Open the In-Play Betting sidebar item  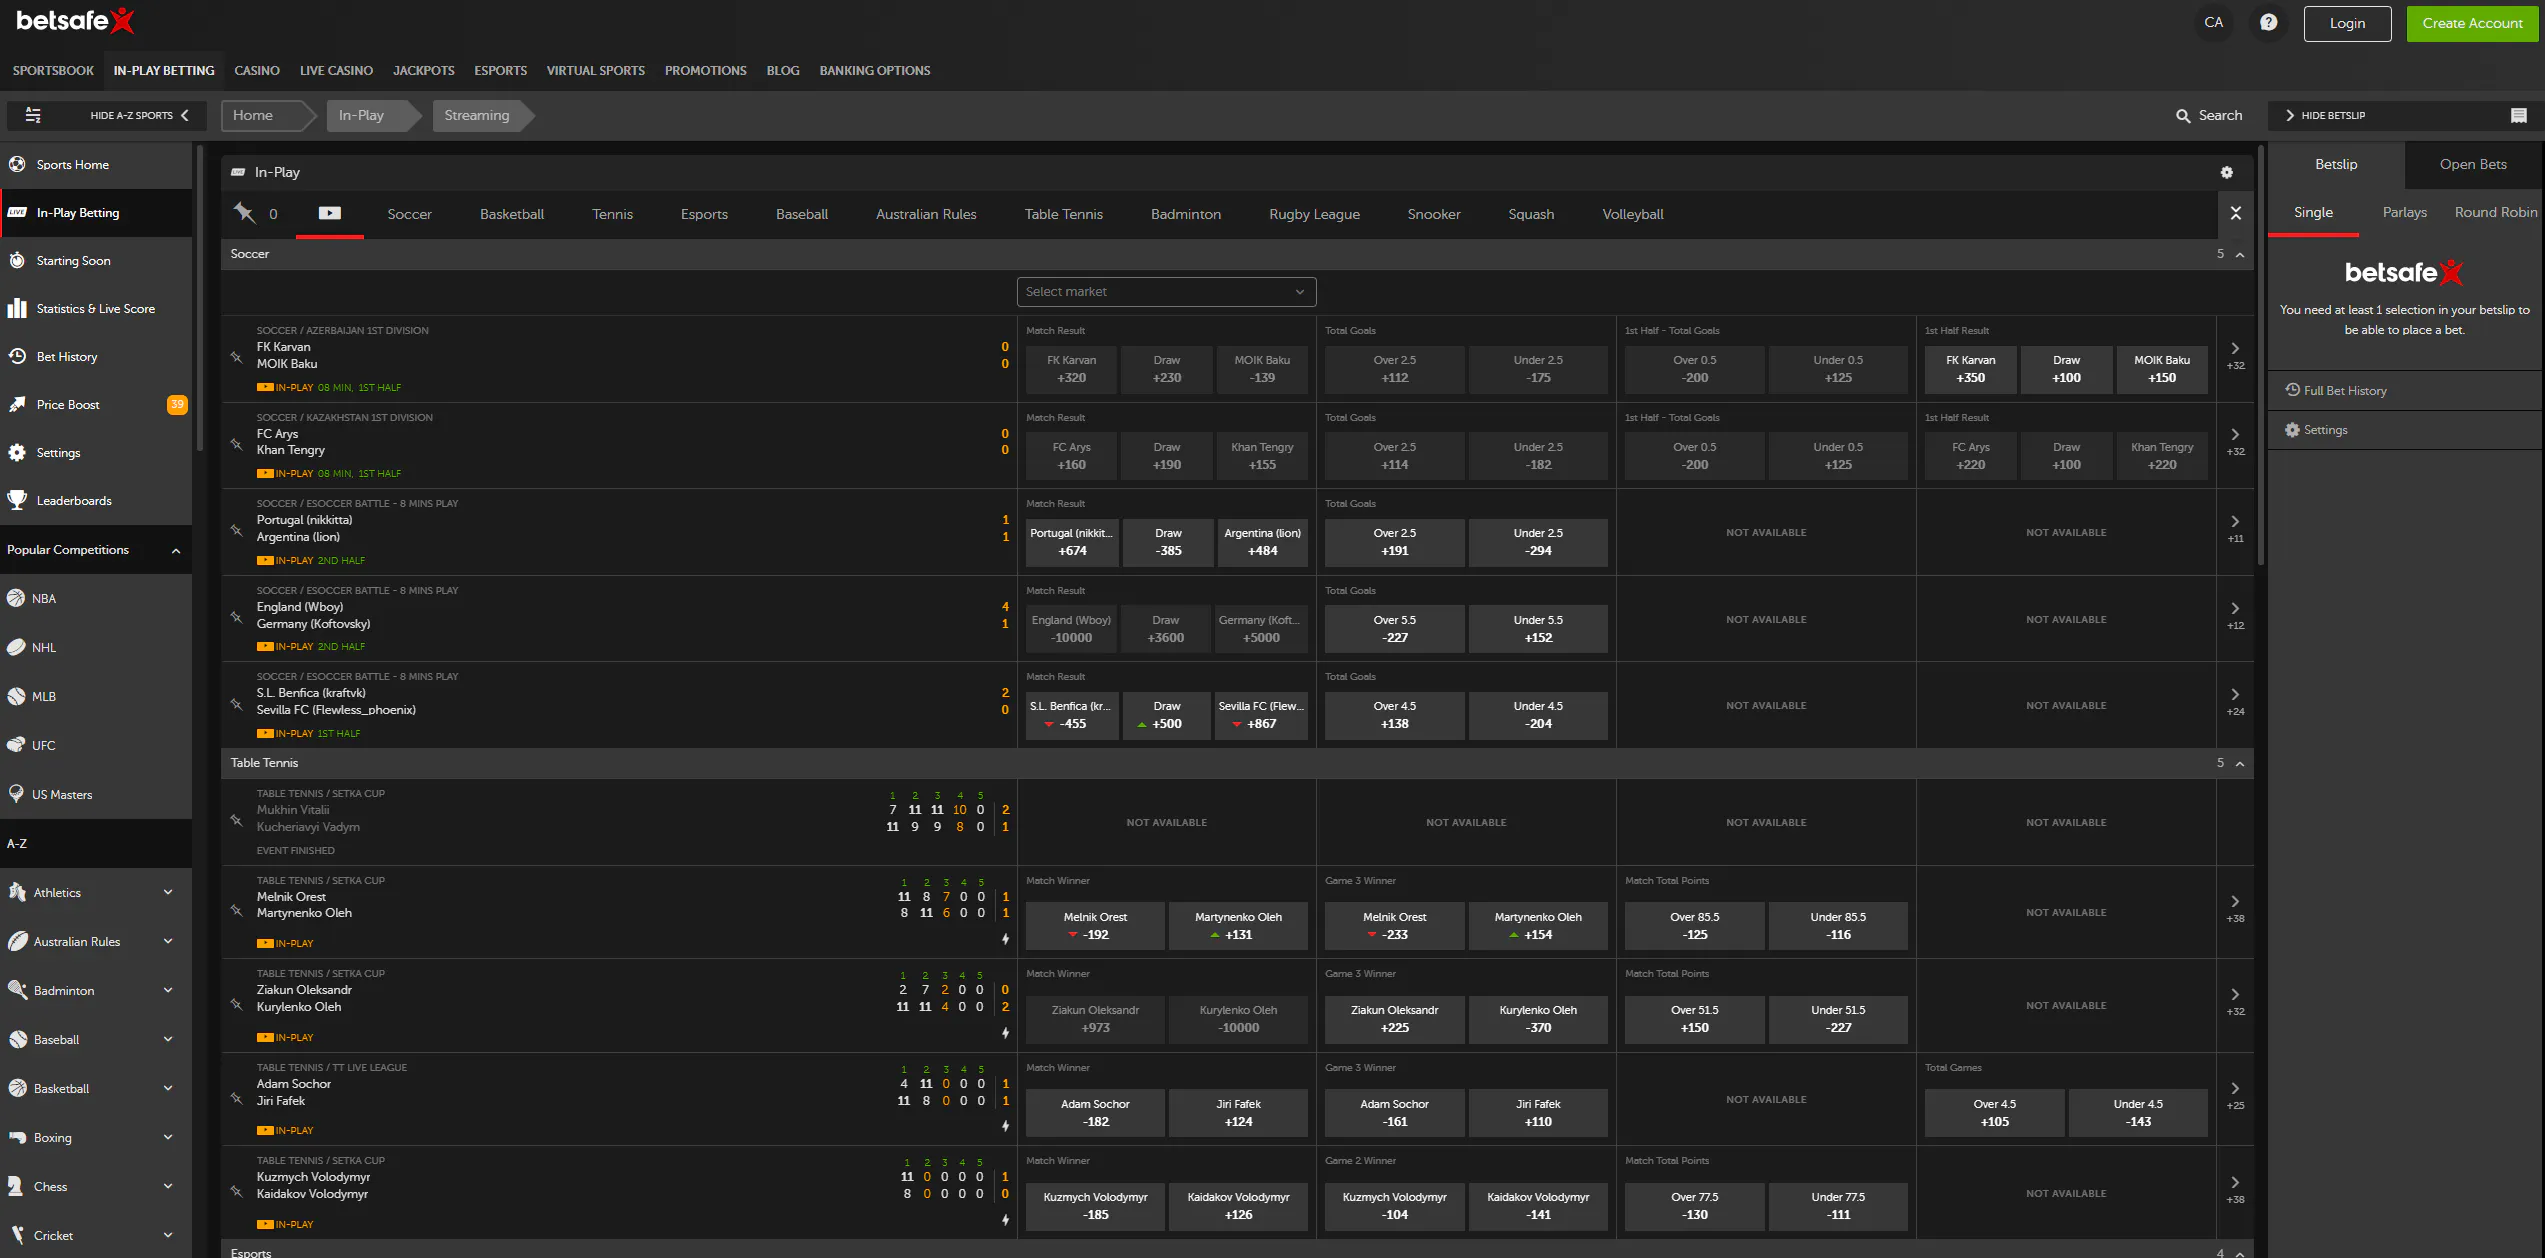pyautogui.click(x=96, y=213)
